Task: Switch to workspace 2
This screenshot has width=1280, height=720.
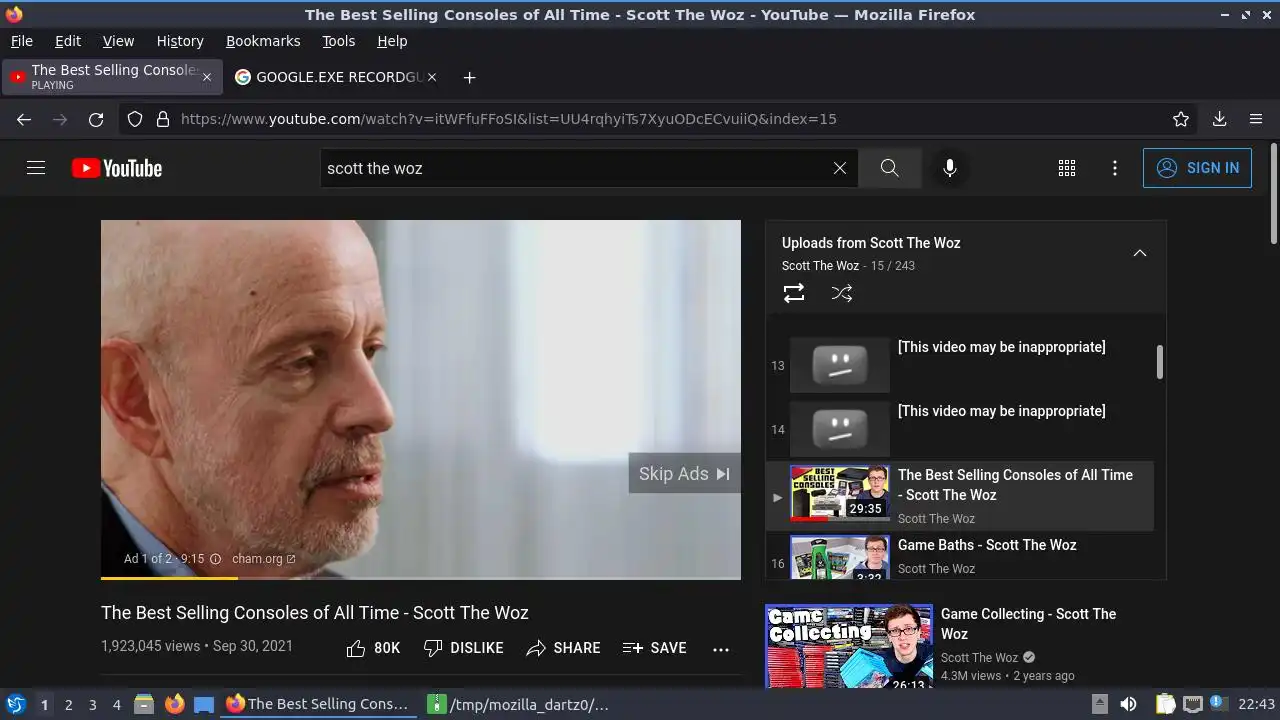Action: coord(69,705)
